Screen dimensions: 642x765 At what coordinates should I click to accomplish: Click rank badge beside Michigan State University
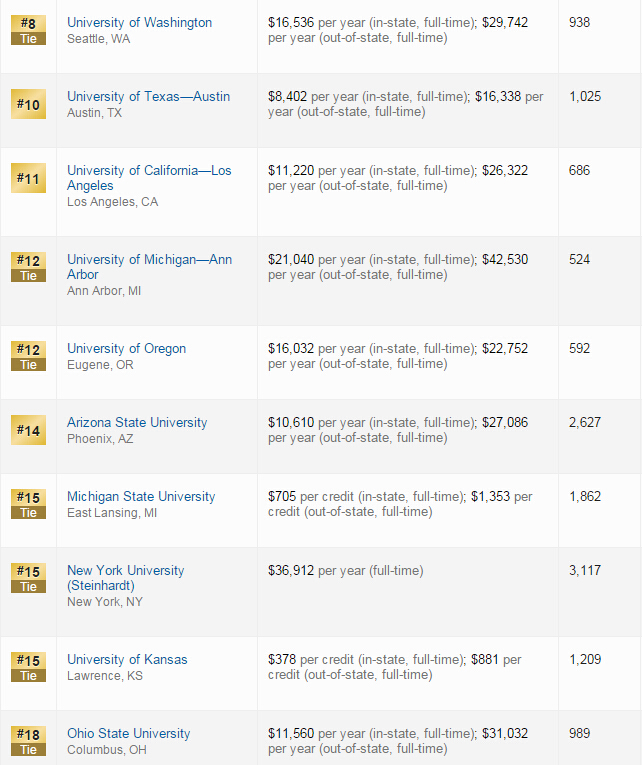pyautogui.click(x=28, y=504)
